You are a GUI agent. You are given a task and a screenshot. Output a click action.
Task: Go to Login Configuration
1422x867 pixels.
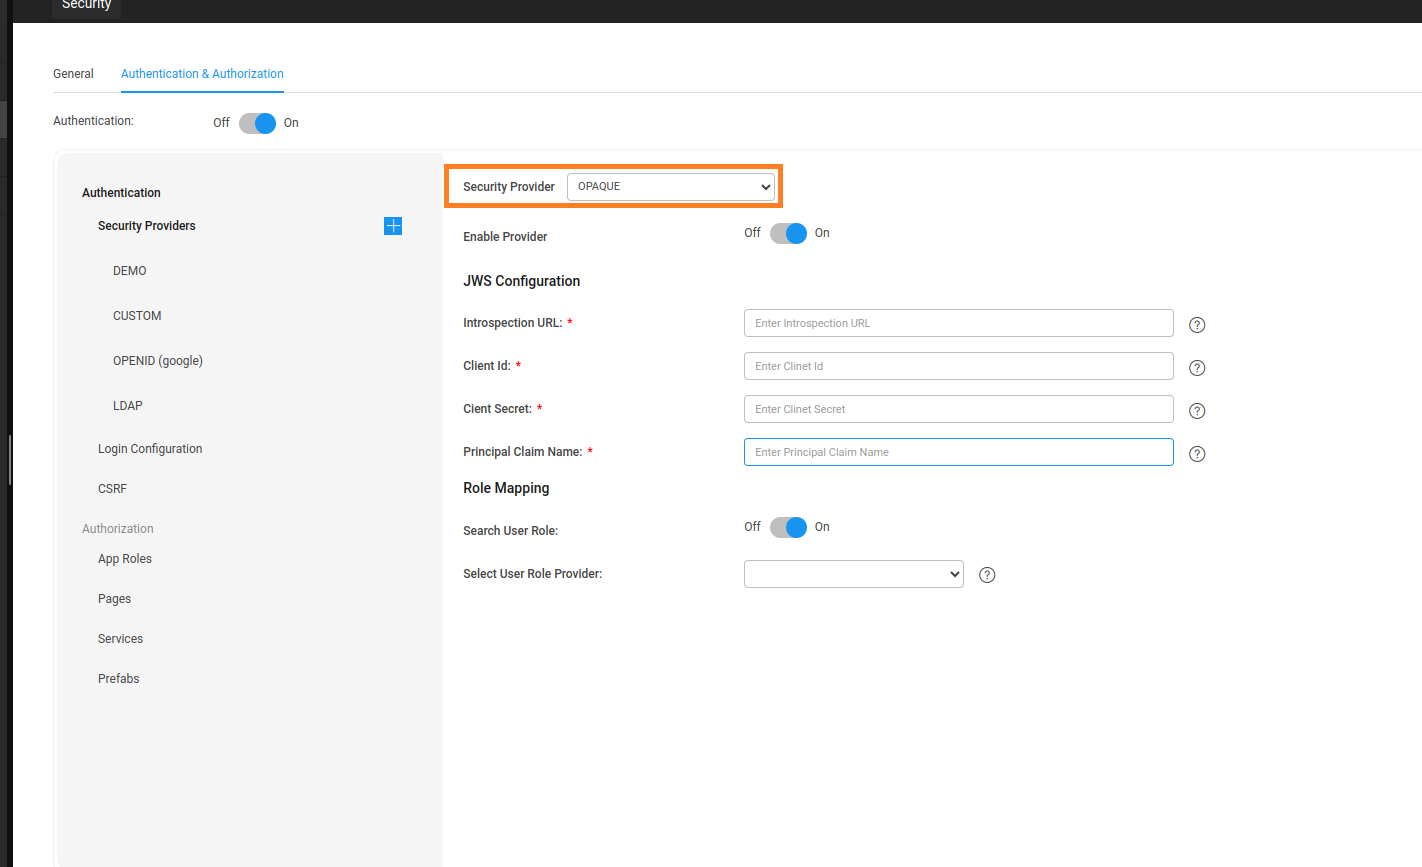(x=150, y=449)
